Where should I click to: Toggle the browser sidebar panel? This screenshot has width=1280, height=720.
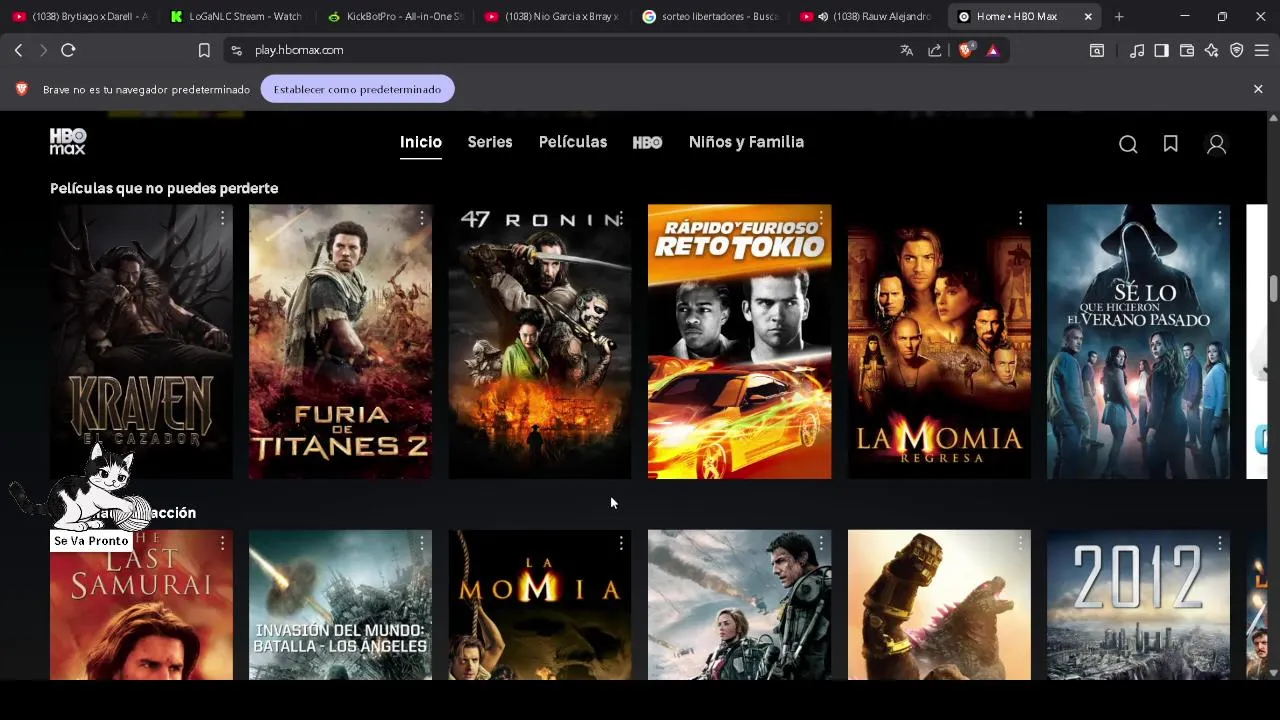[x=1161, y=50]
